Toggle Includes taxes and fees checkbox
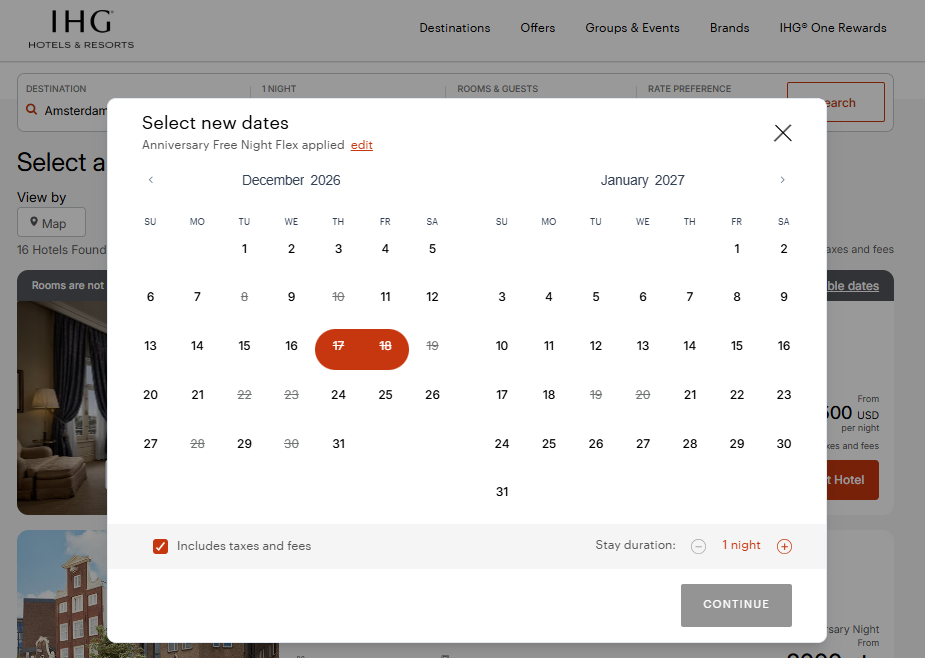 160,546
